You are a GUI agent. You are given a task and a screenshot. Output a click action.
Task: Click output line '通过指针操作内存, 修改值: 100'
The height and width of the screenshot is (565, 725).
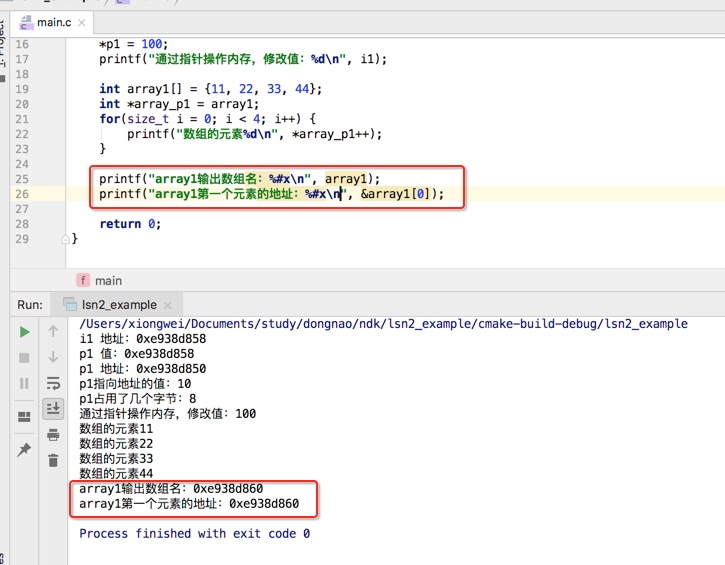coord(168,414)
